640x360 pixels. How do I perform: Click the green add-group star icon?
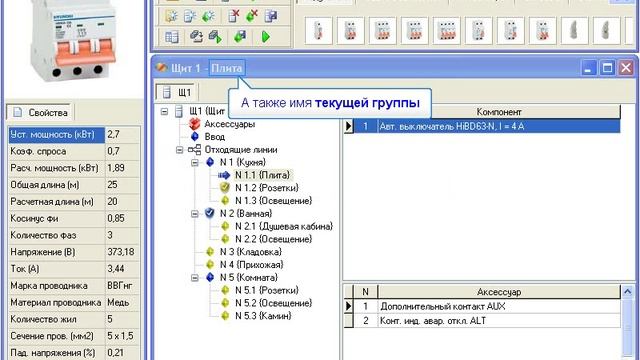[209, 16]
